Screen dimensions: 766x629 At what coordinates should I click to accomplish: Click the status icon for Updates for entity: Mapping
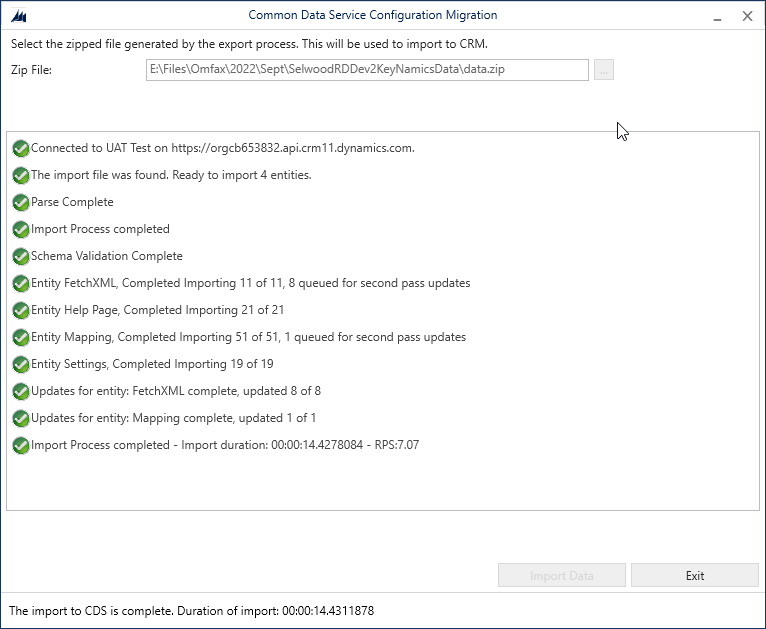coord(21,419)
